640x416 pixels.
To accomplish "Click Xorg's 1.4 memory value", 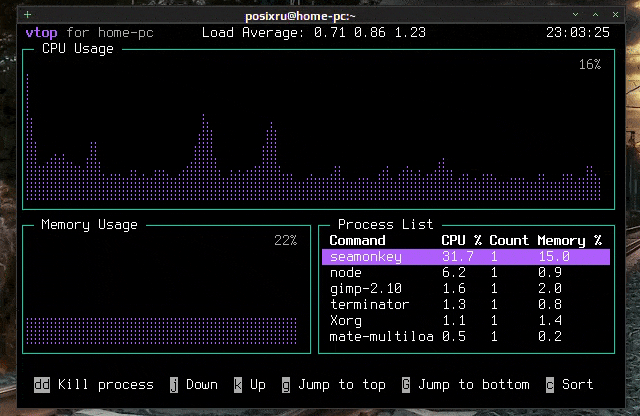I will (x=550, y=320).
